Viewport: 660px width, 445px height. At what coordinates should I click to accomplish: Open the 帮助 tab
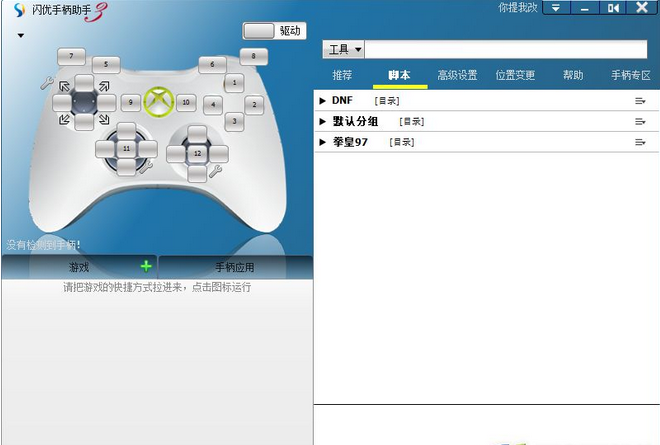(x=573, y=75)
